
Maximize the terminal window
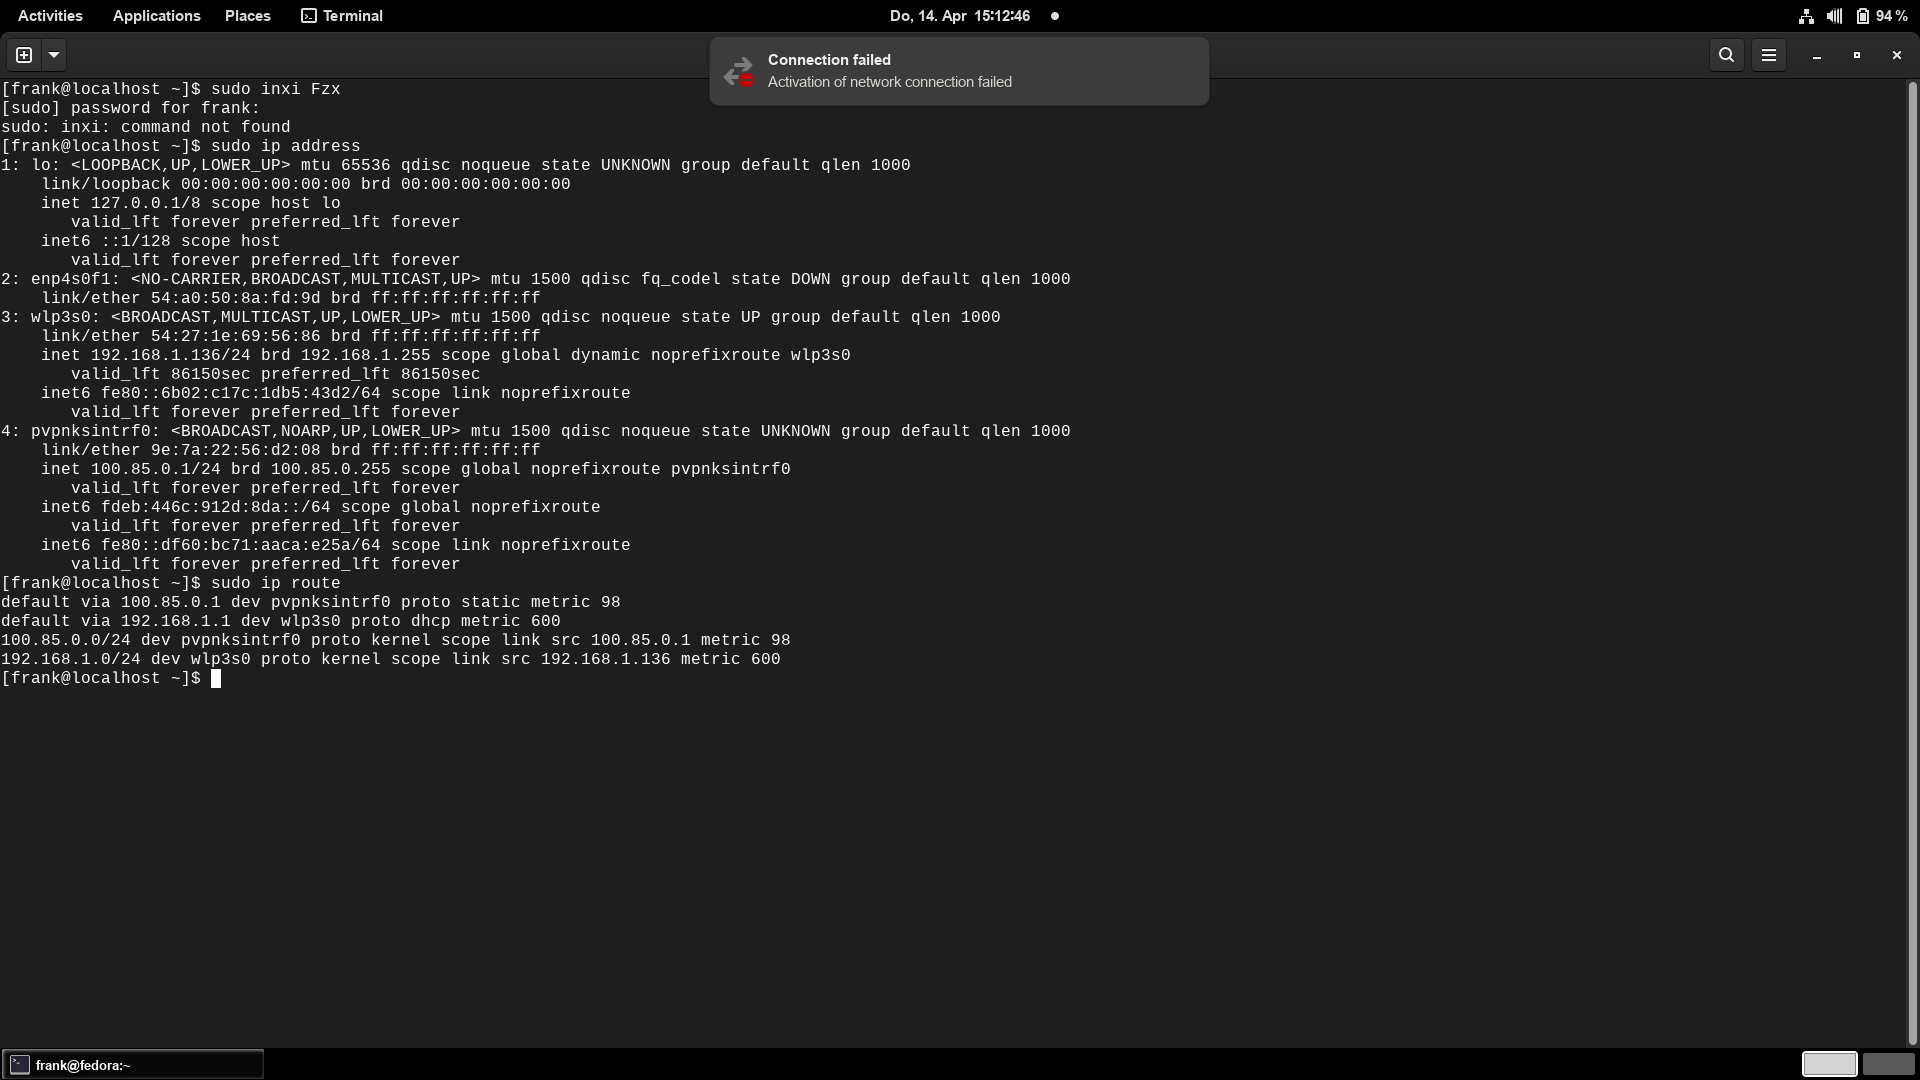coord(1856,55)
